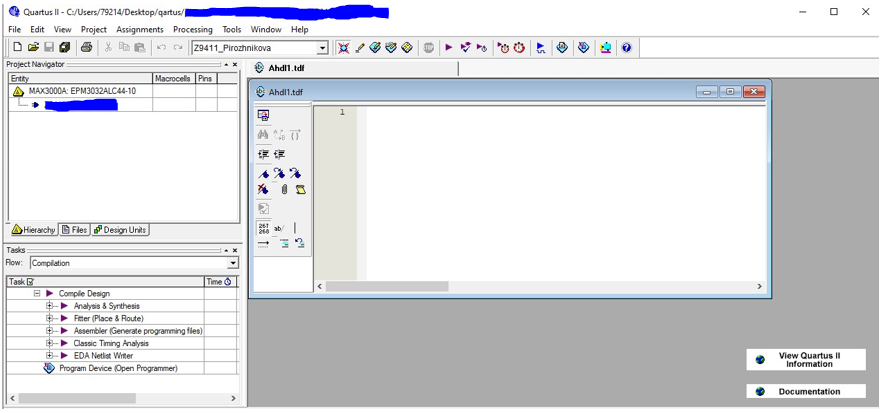Click the Entity column header
The image size is (884, 413).
point(81,79)
